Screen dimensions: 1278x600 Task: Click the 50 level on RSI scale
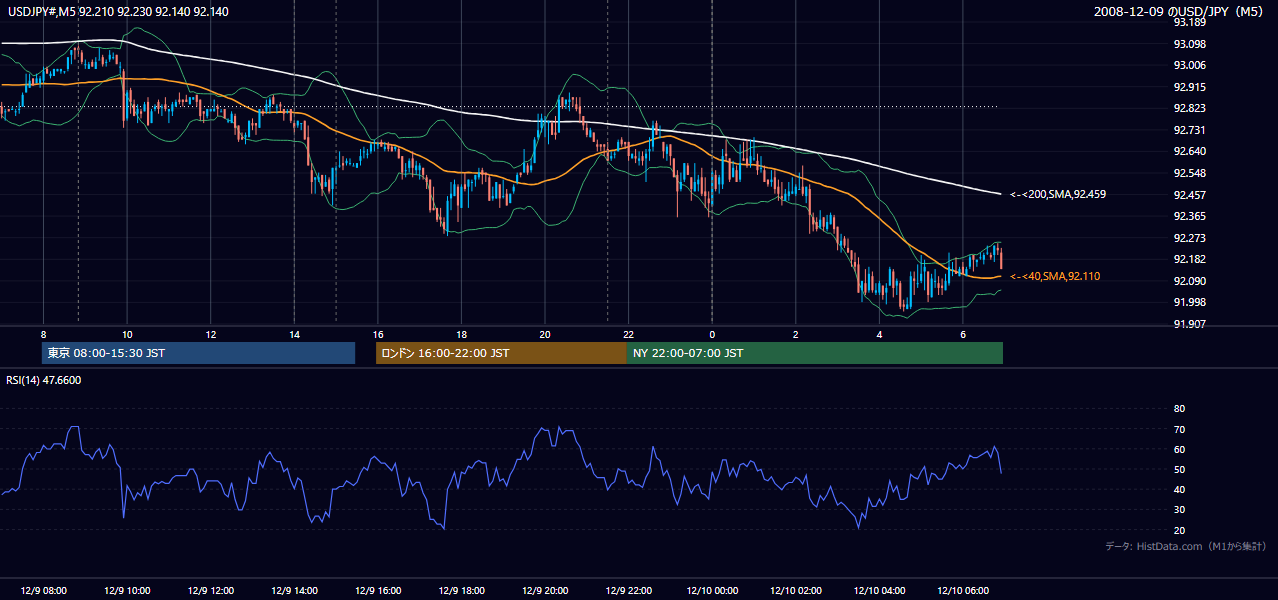pyautogui.click(x=1179, y=469)
